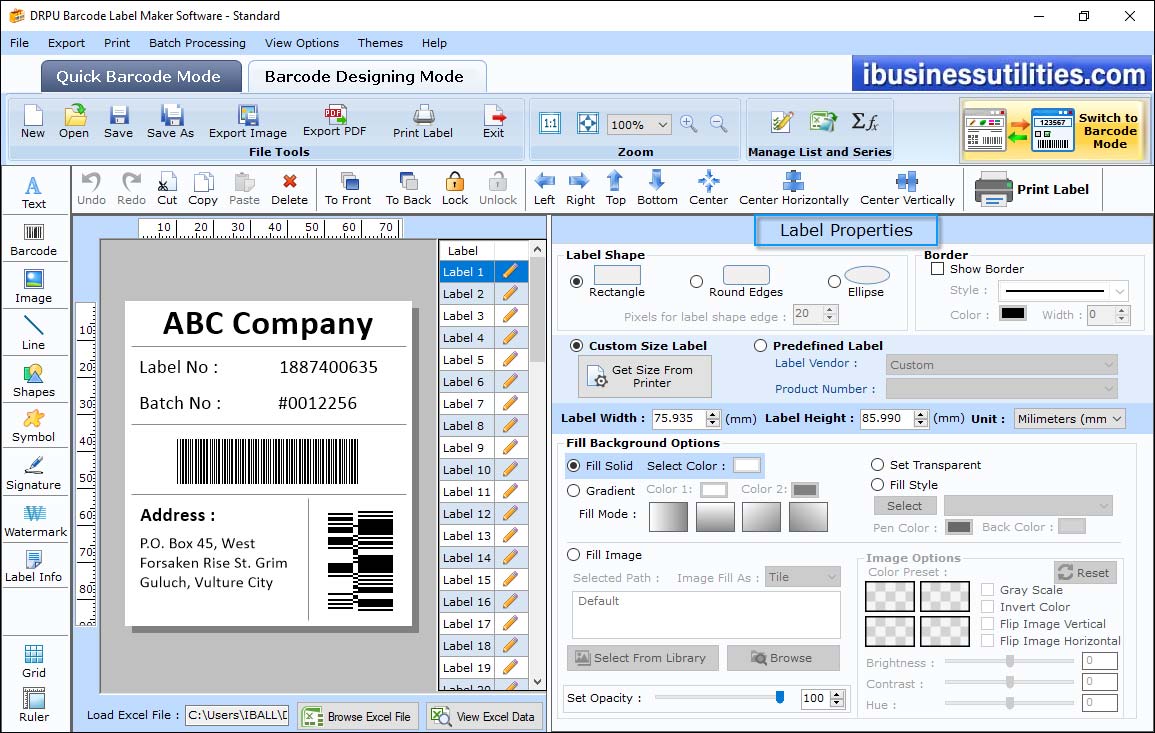Screen dimensions: 1155x733
Task: Choose the Predefined Label option
Action: point(760,346)
